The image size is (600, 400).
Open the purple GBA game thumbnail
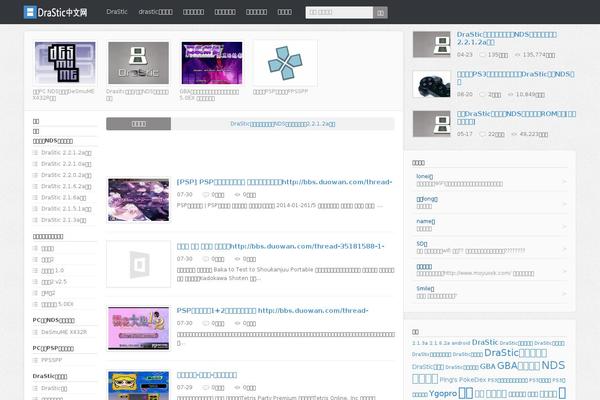212,63
